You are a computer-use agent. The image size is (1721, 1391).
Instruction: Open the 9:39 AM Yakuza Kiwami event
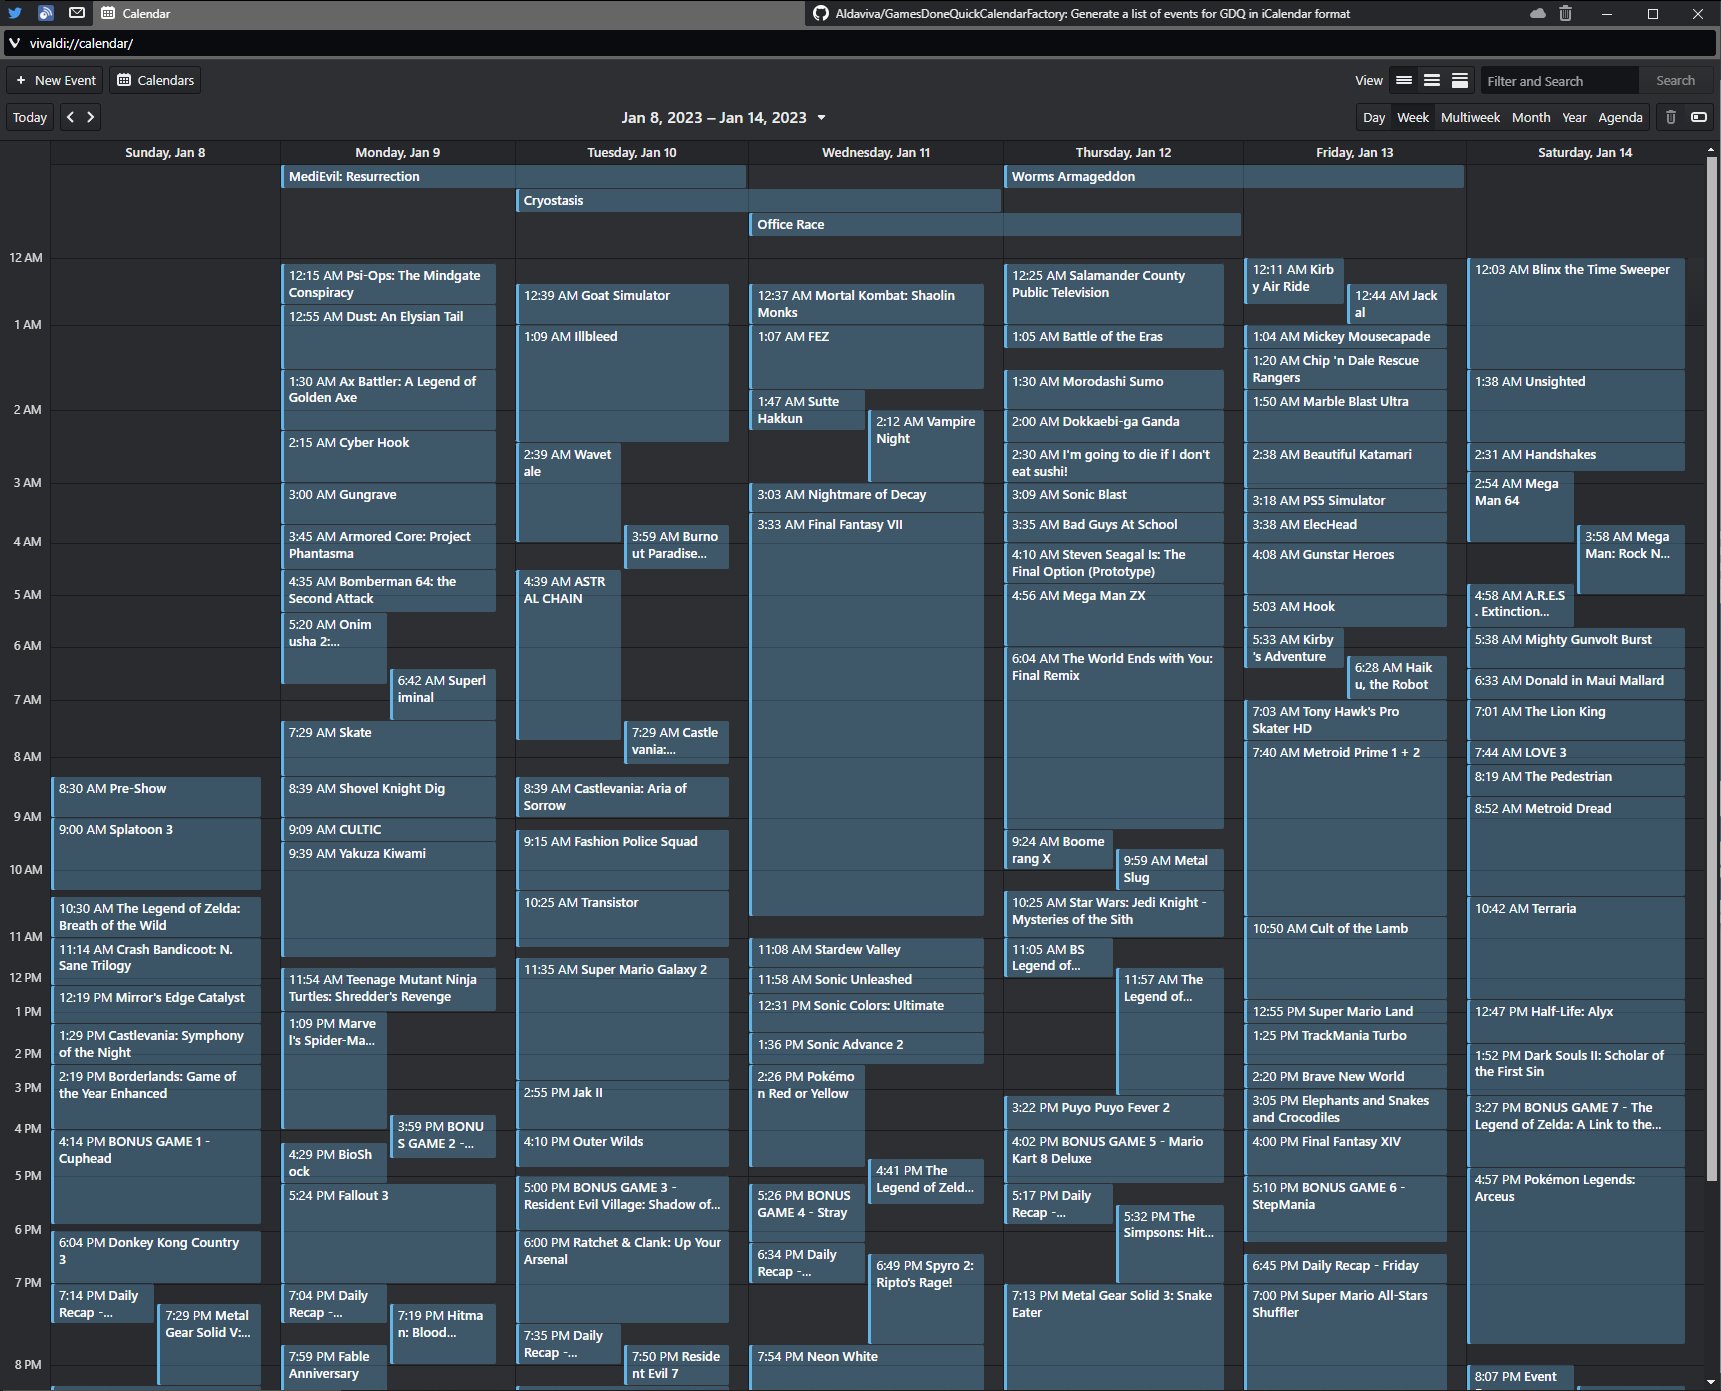(389, 898)
